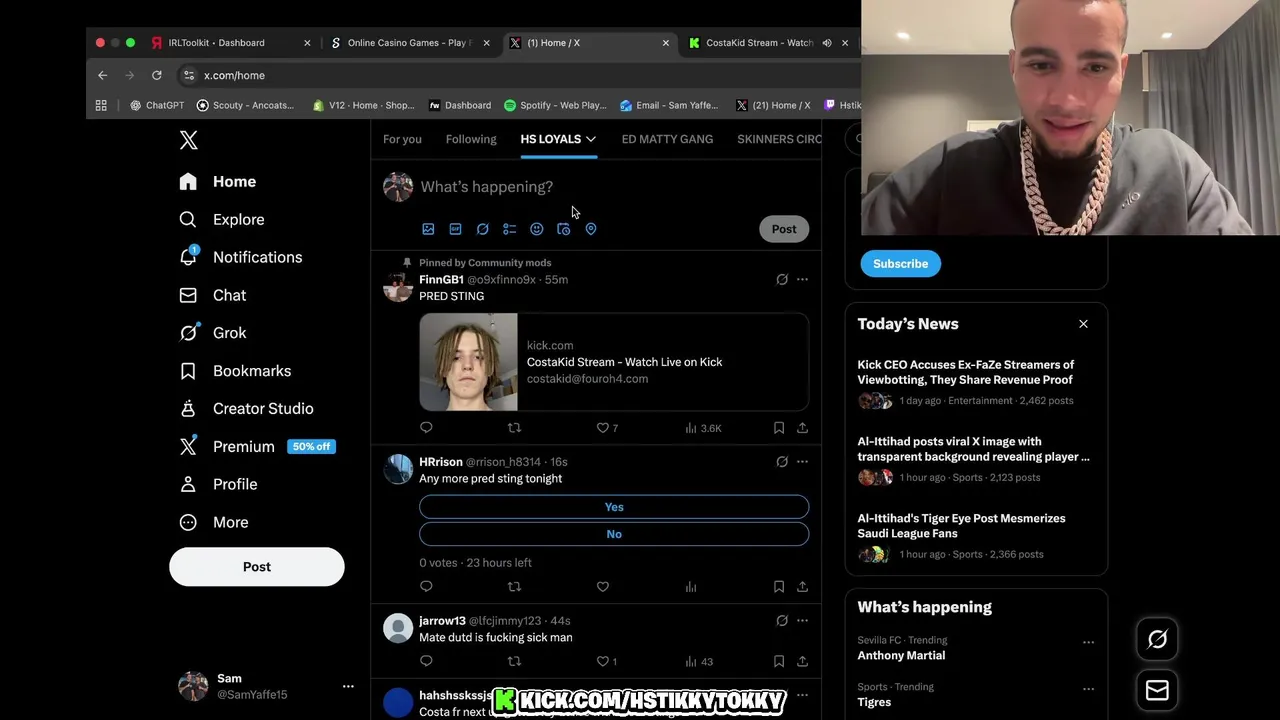Click the blue Subscribe button
Screen dimensions: 1280x720
point(900,264)
